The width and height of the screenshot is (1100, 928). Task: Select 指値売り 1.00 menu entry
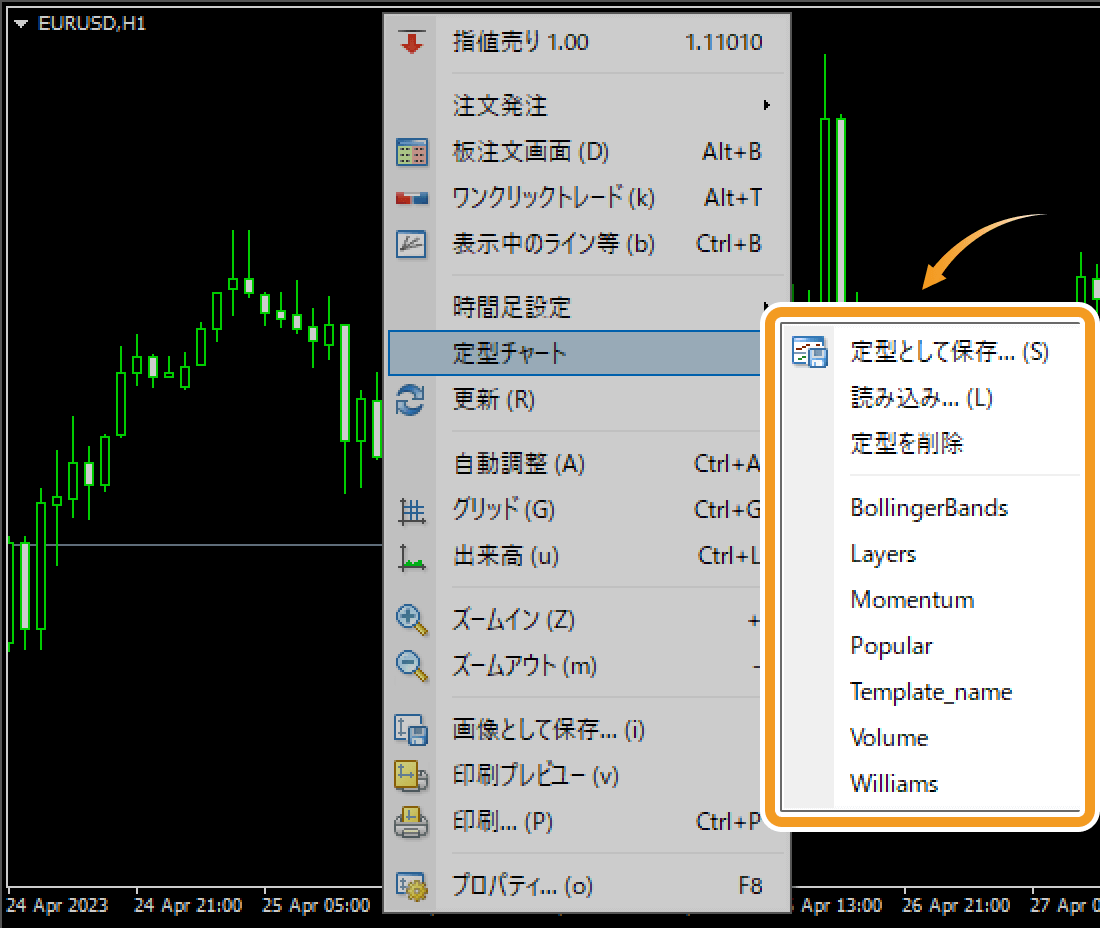click(588, 42)
